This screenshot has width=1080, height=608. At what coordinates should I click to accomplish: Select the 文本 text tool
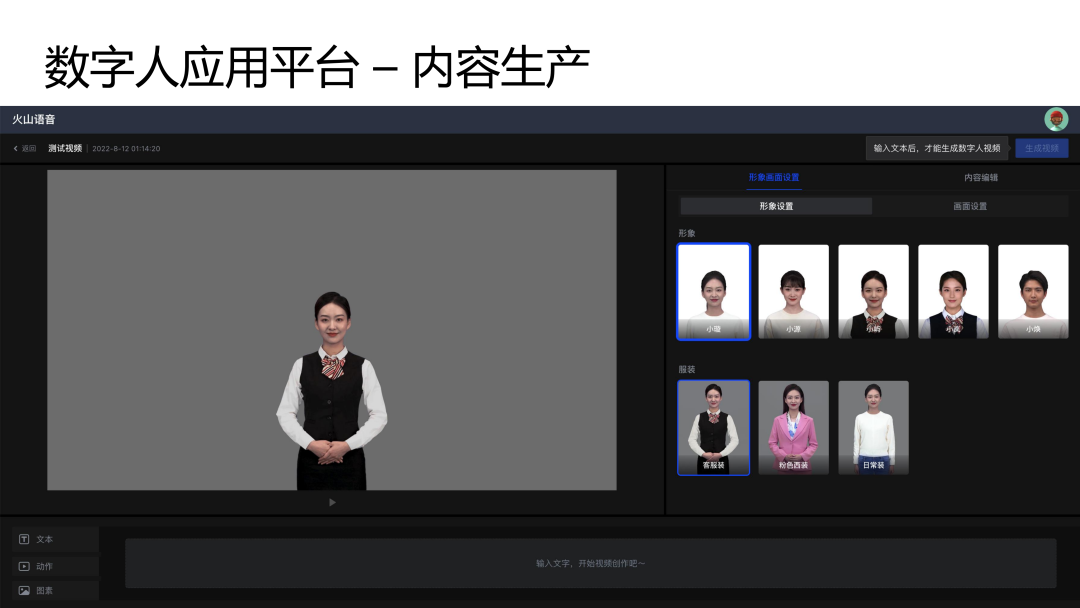[x=56, y=539]
